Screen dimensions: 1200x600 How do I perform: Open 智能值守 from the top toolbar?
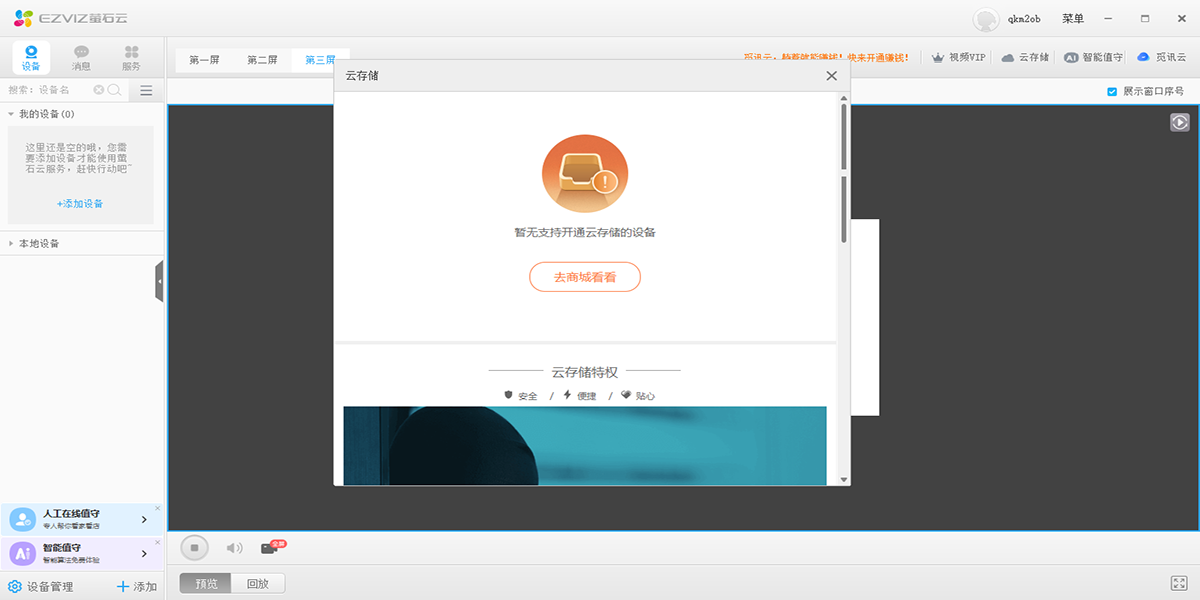[1073, 57]
